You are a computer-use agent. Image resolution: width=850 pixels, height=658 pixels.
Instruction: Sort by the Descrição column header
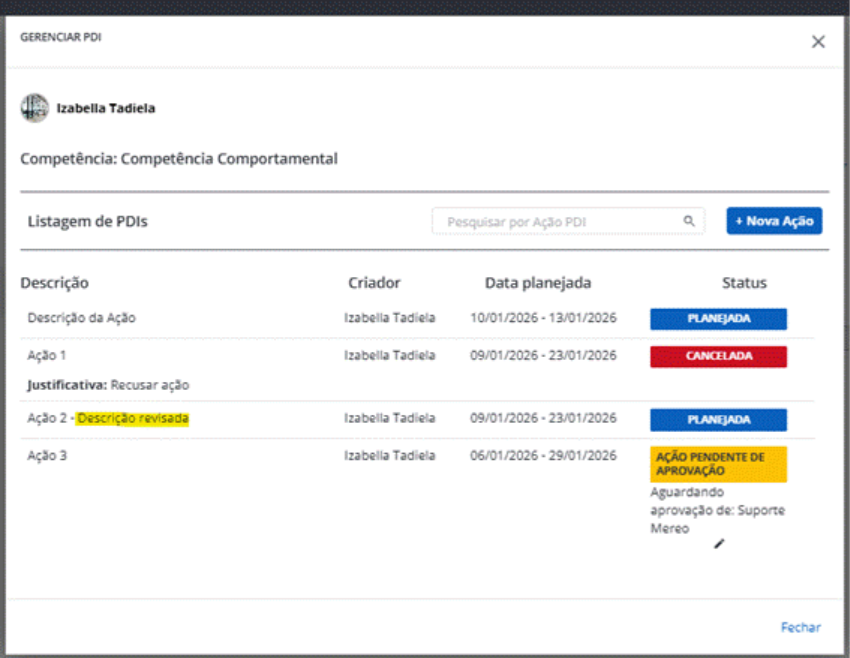tap(55, 283)
